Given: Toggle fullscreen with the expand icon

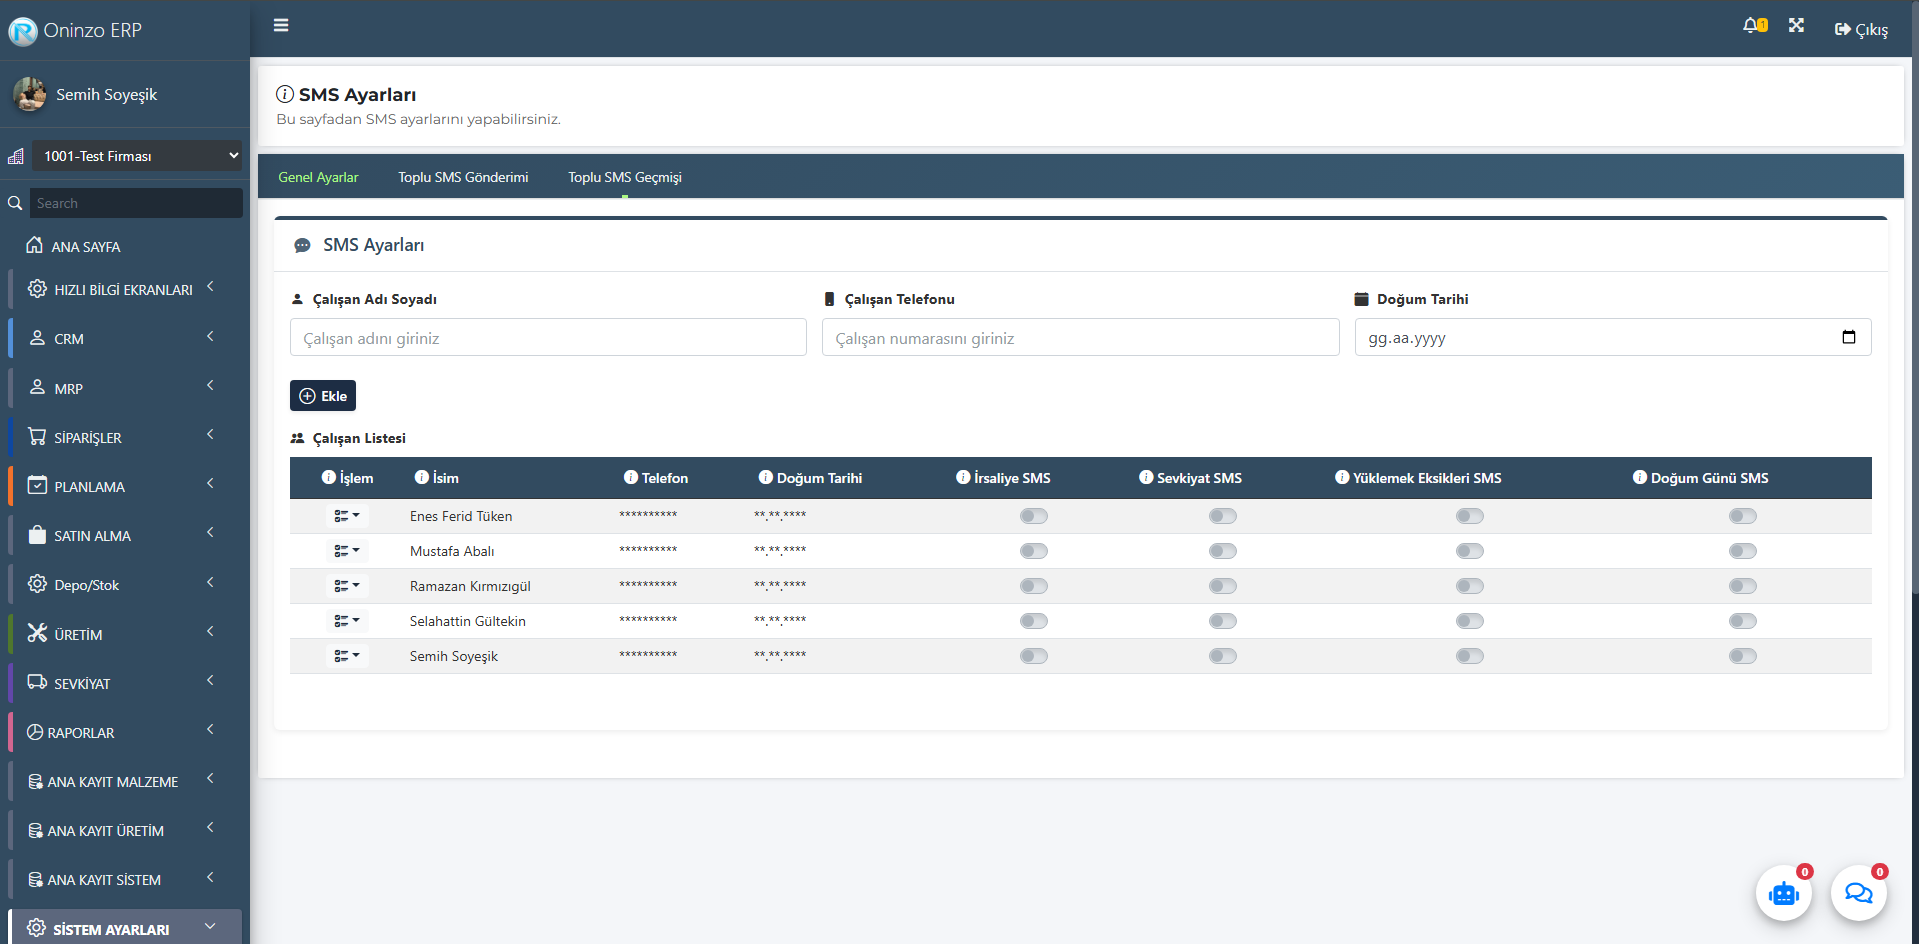Looking at the screenshot, I should click(x=1796, y=26).
